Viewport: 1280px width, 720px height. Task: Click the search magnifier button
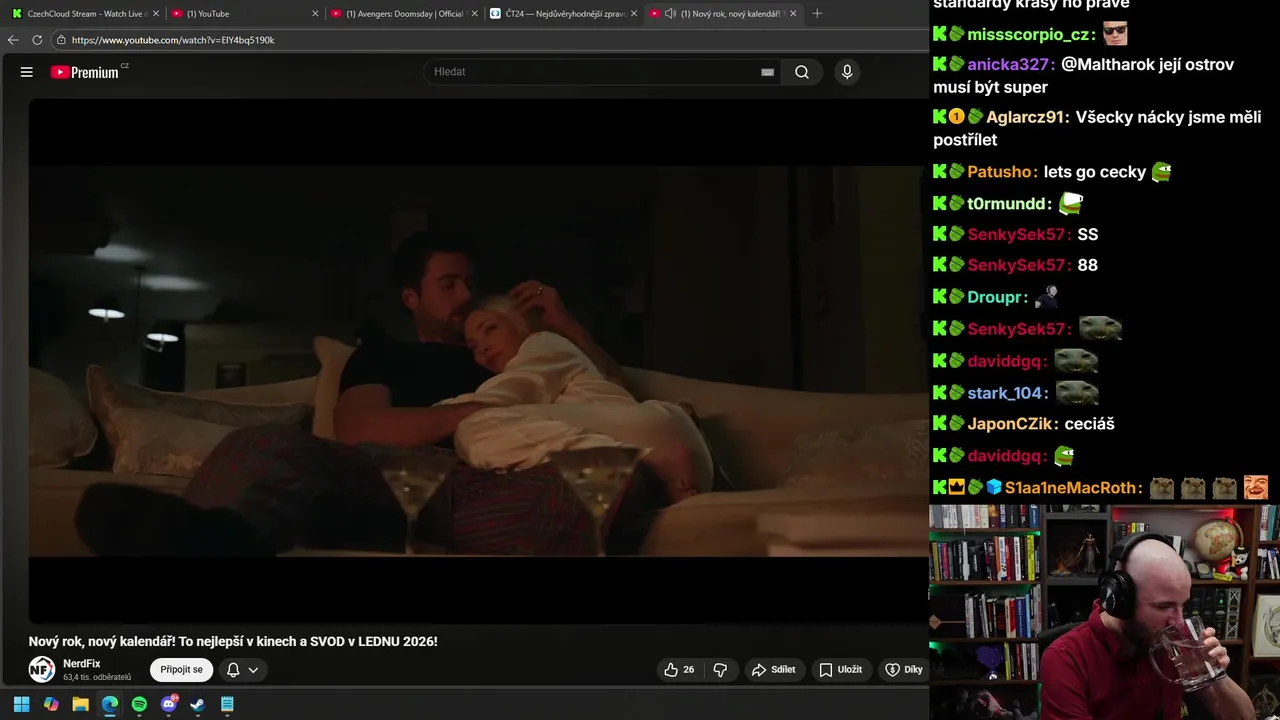pos(802,72)
